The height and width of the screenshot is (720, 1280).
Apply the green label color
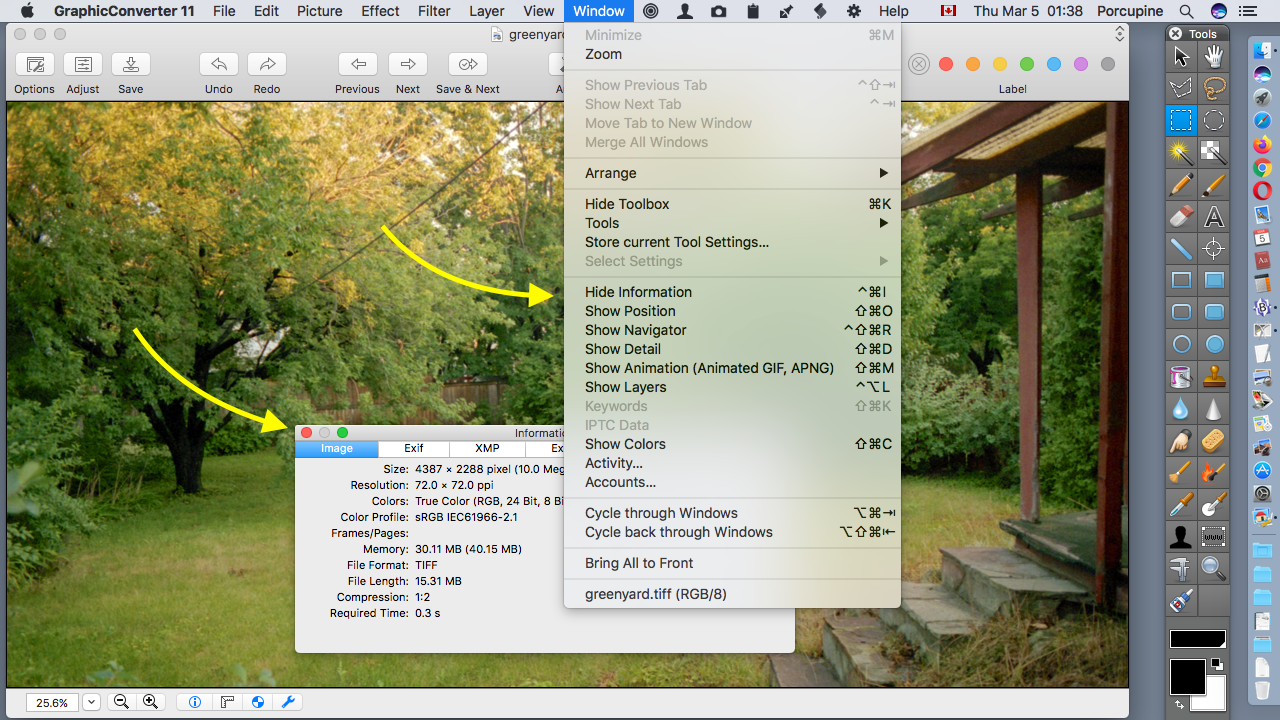tap(1027, 64)
